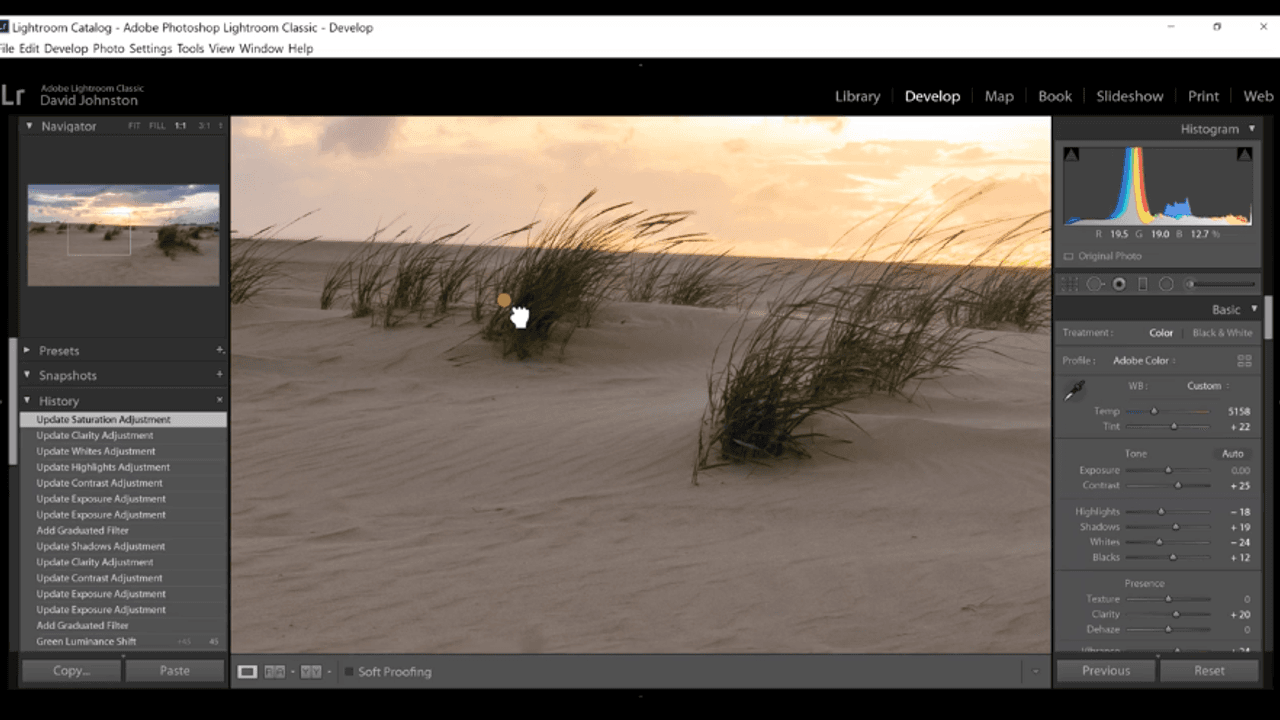Image resolution: width=1280 pixels, height=720 pixels.
Task: Click the Highlights slider
Action: tap(1167, 511)
